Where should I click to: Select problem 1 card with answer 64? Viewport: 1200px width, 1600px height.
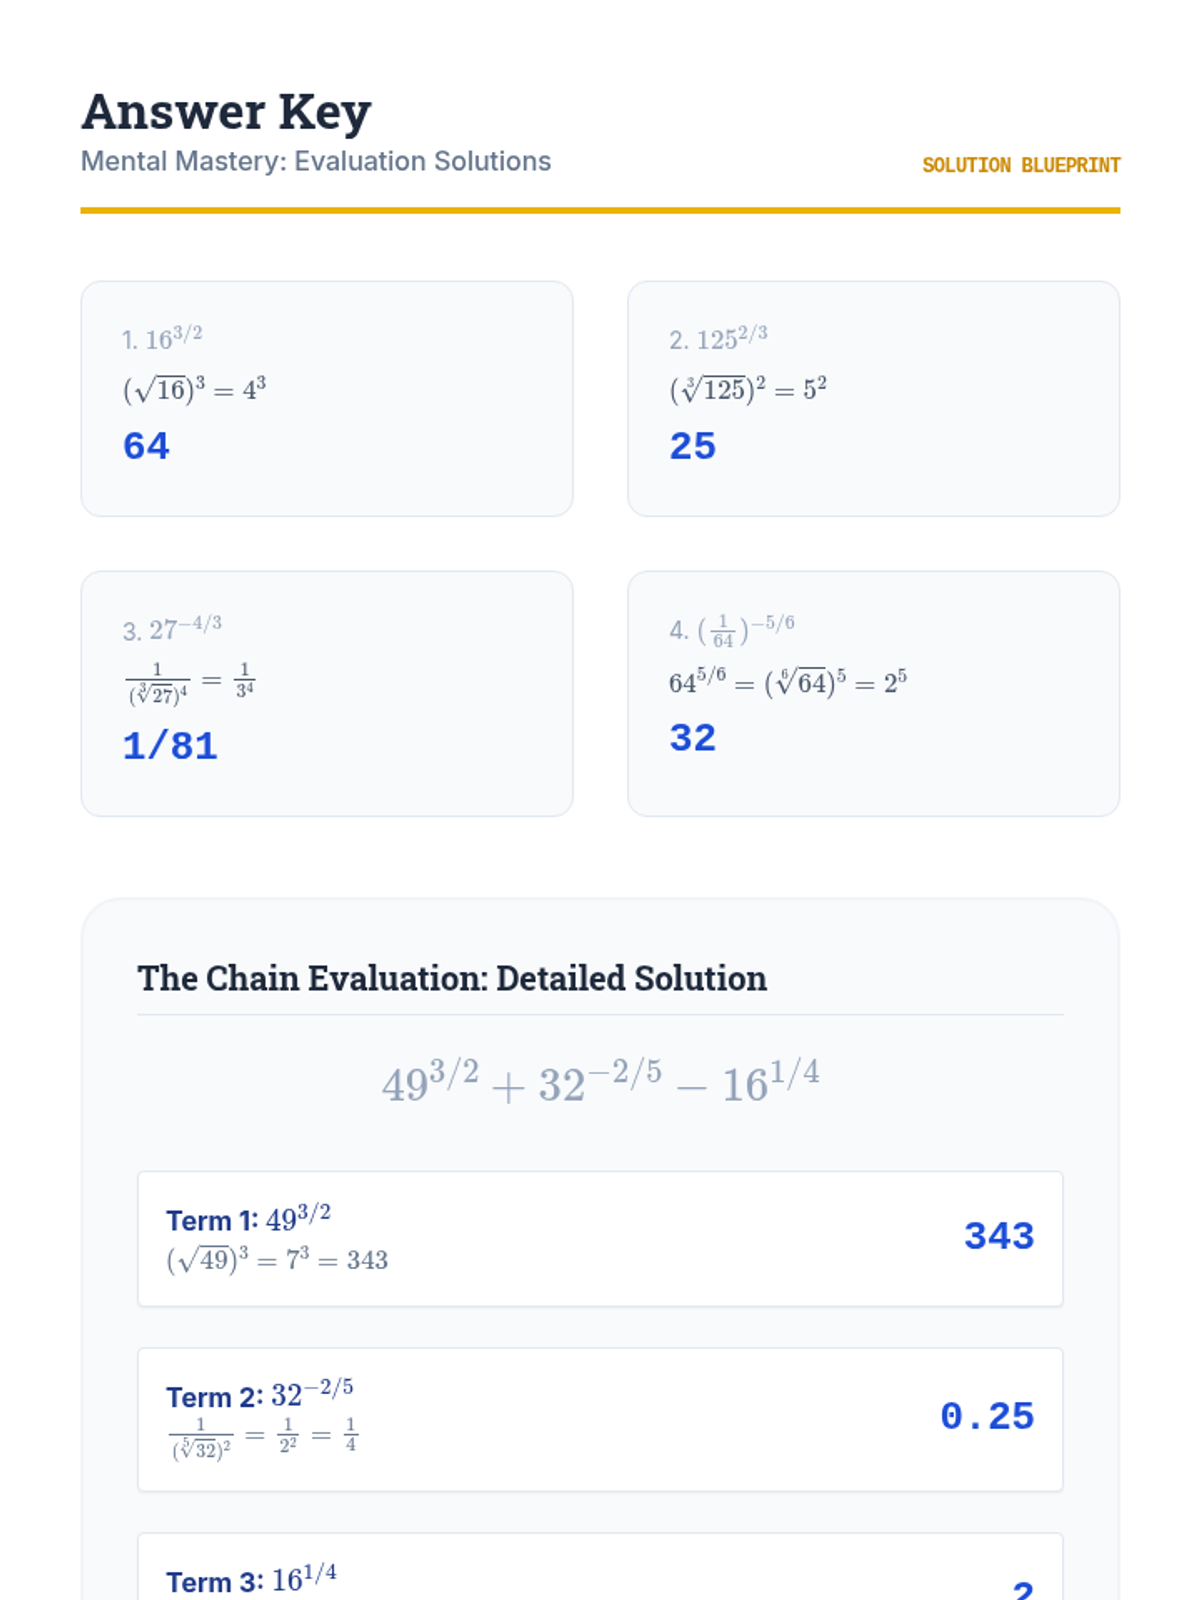tap(327, 399)
